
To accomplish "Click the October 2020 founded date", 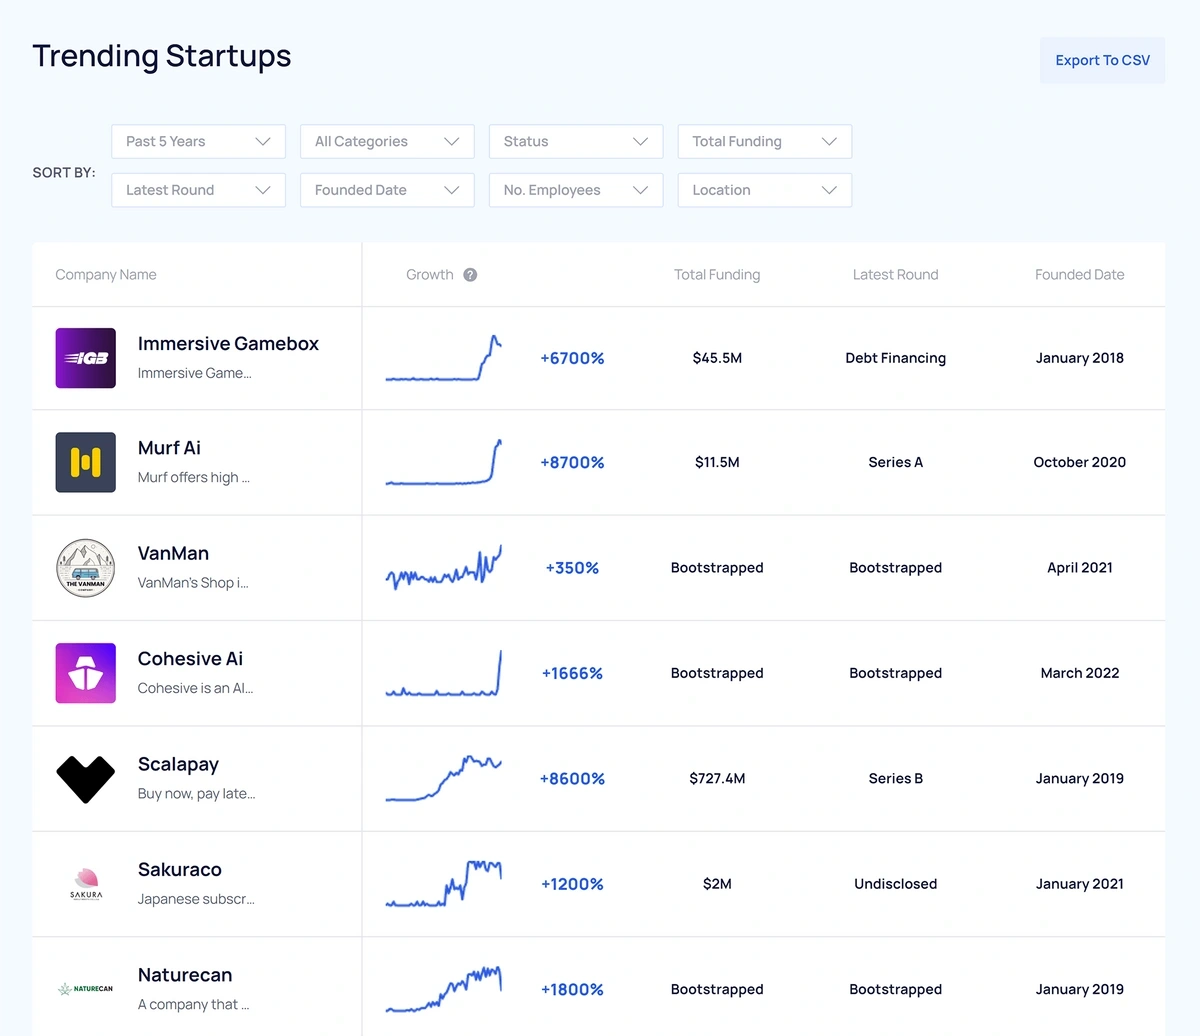I will [1080, 463].
